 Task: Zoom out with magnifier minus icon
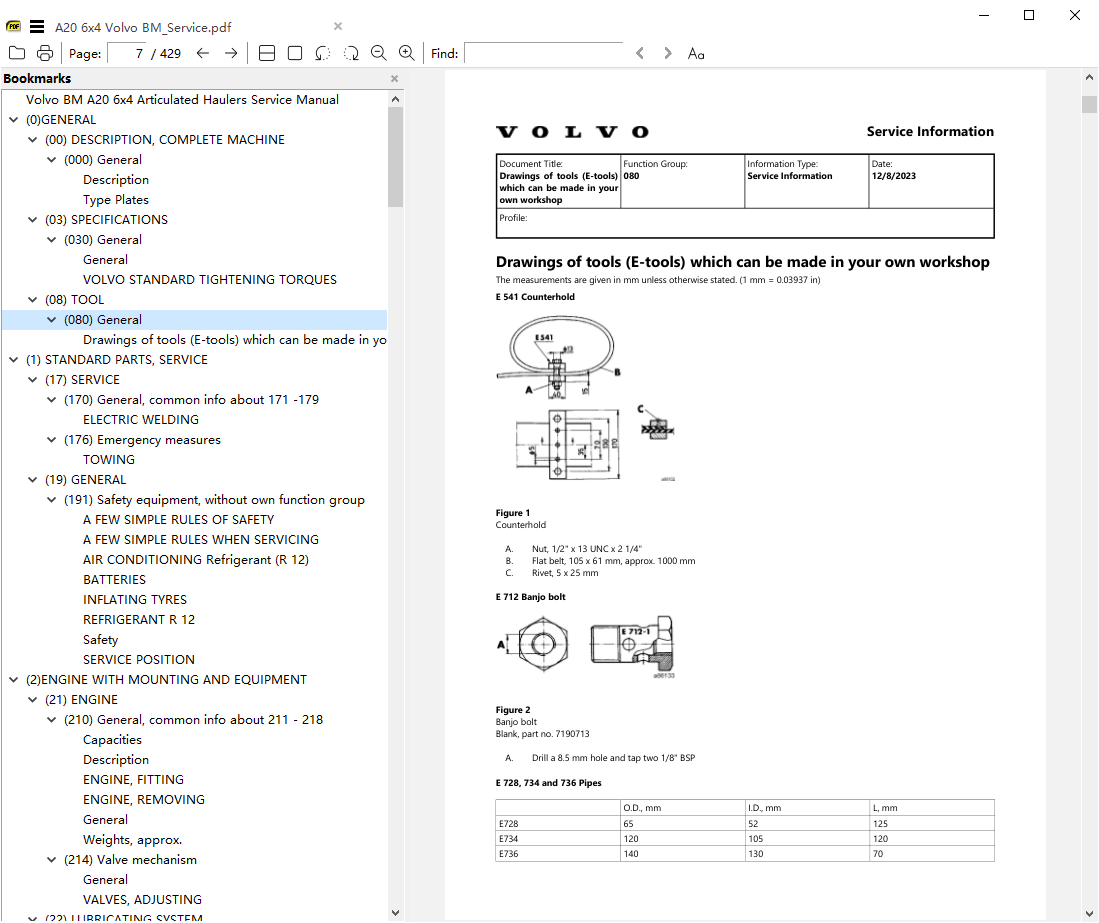click(x=378, y=53)
